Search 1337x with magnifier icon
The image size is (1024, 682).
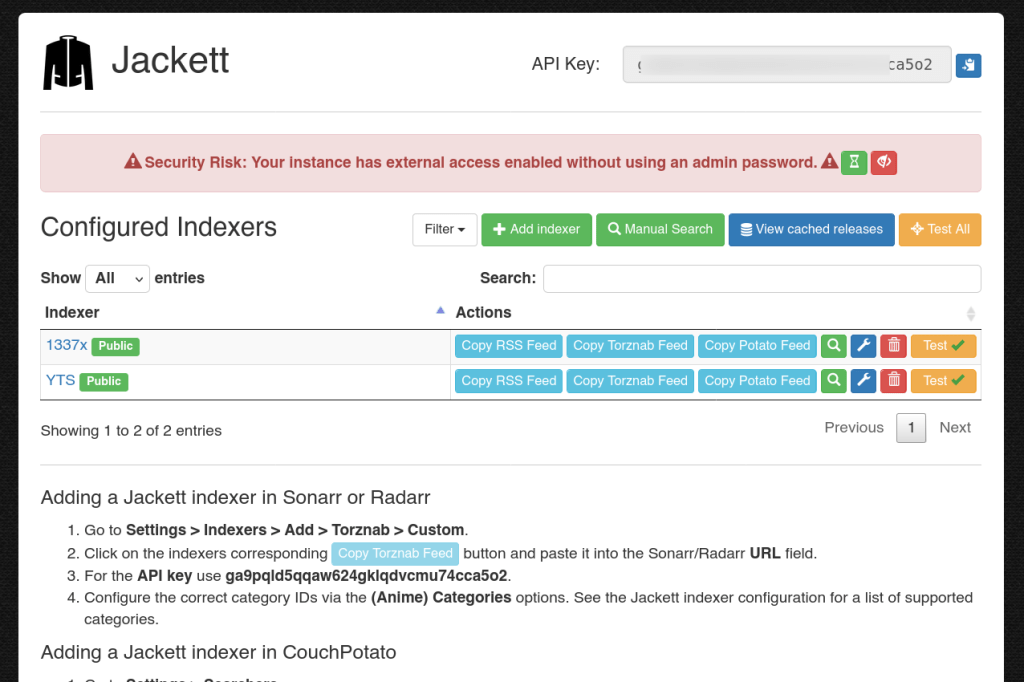833,346
